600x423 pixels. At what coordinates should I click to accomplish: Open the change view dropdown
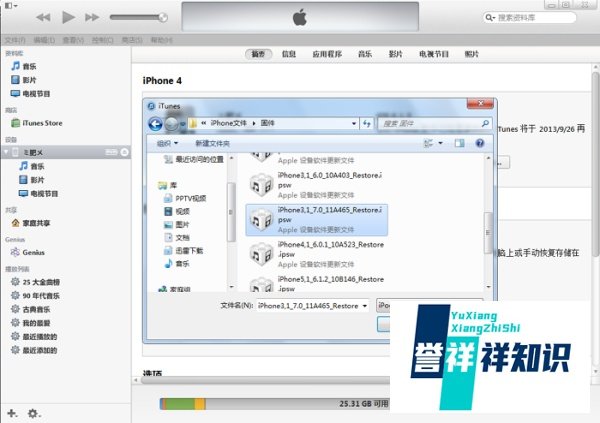pos(440,143)
